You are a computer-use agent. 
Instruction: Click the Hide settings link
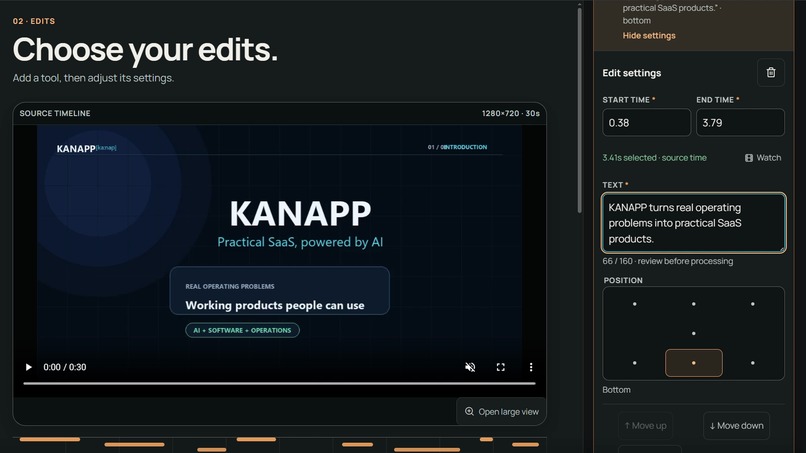click(x=649, y=35)
